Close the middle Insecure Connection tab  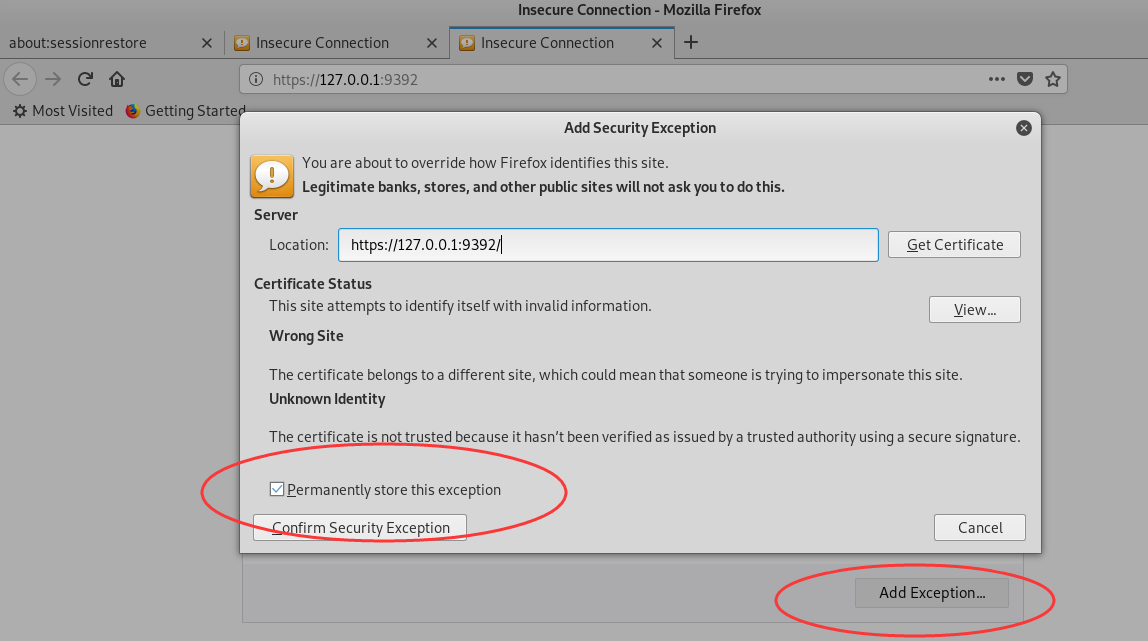click(x=431, y=43)
